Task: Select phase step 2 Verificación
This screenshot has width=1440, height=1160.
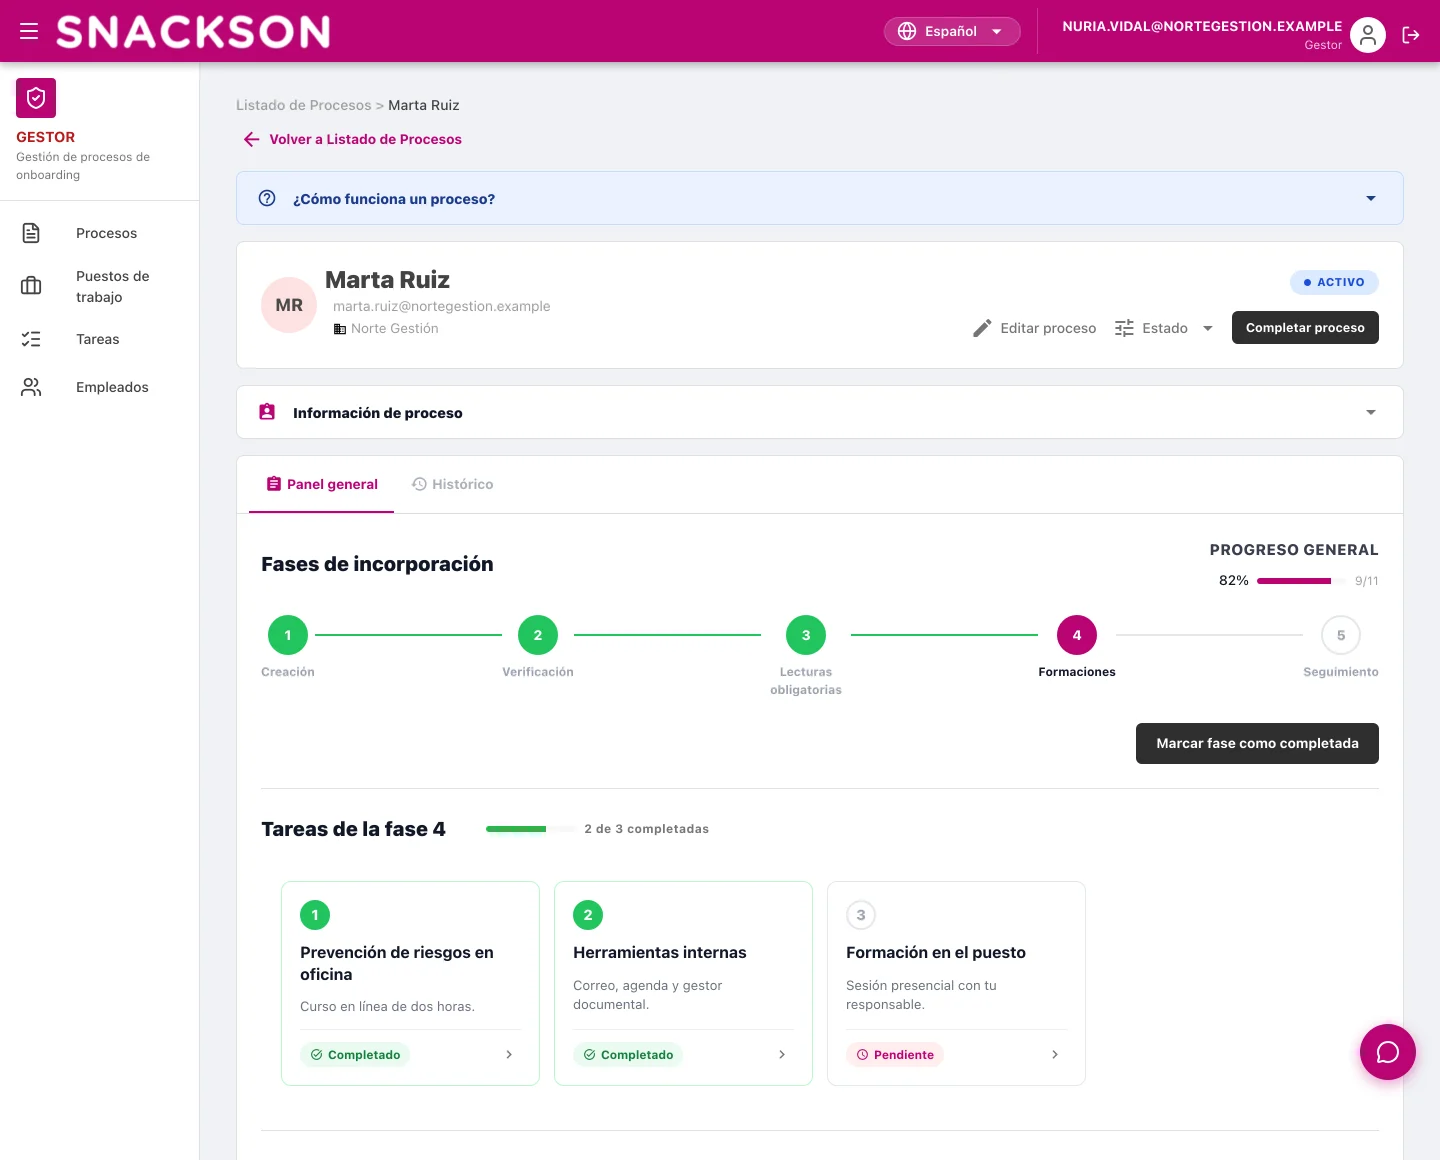Action: (x=538, y=645)
